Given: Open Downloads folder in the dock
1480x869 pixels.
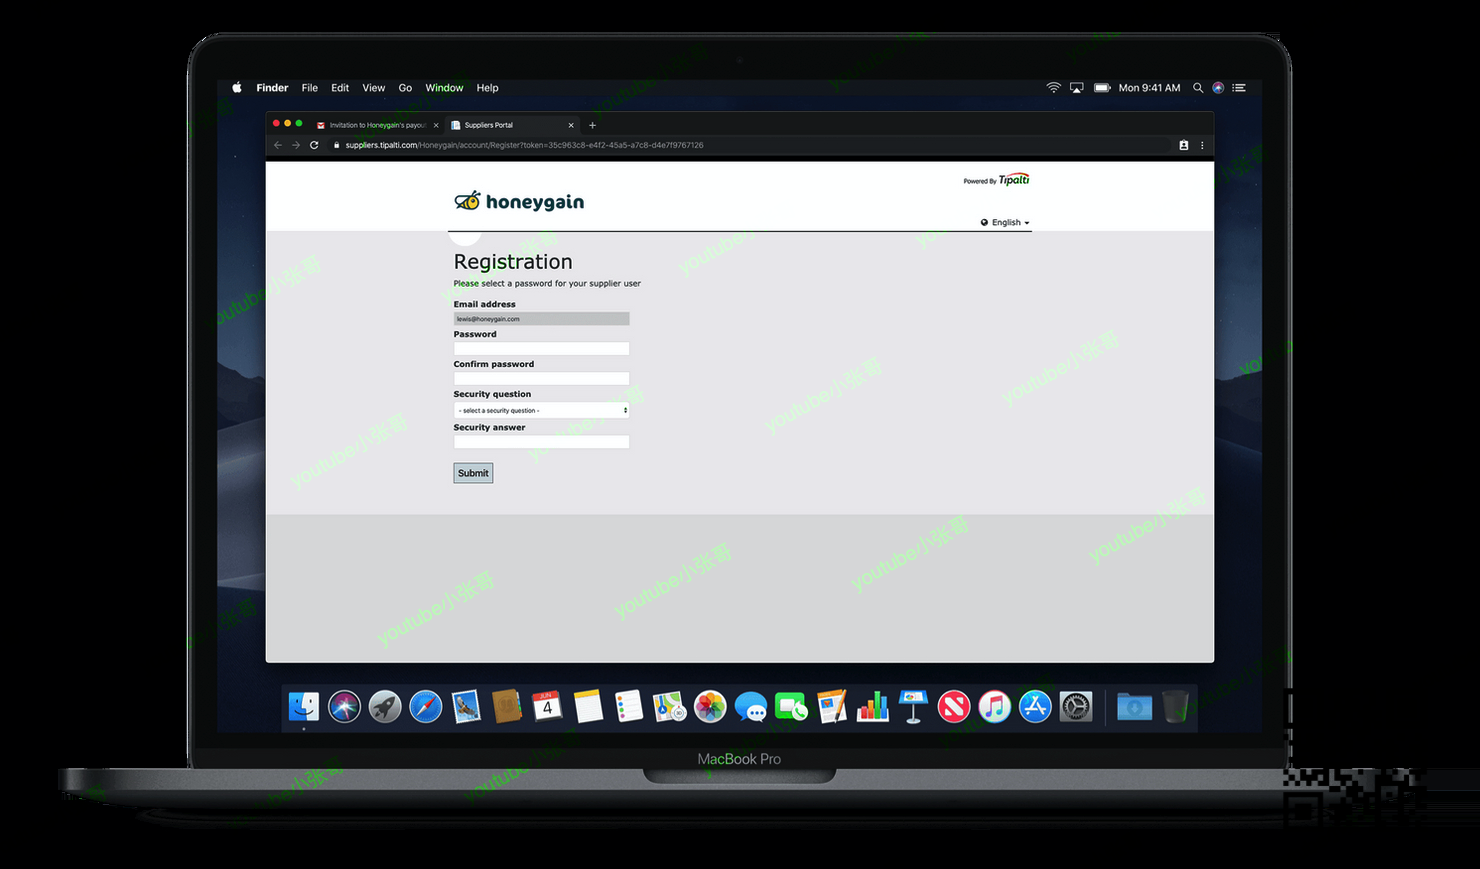Looking at the screenshot, I should point(1134,706).
